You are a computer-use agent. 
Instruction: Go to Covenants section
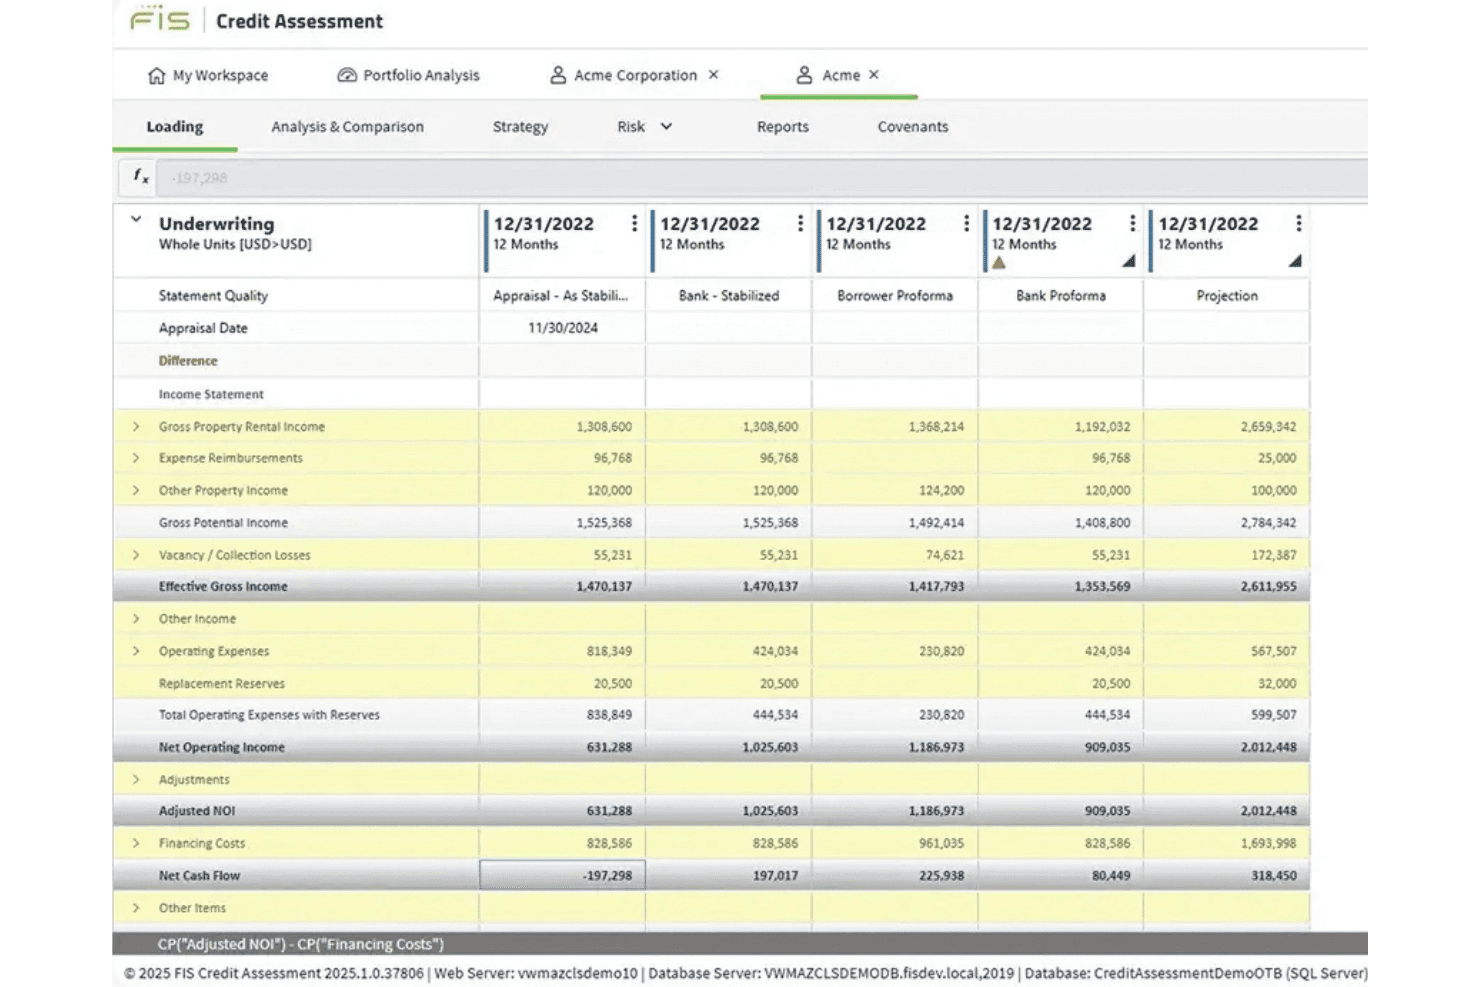pos(912,127)
